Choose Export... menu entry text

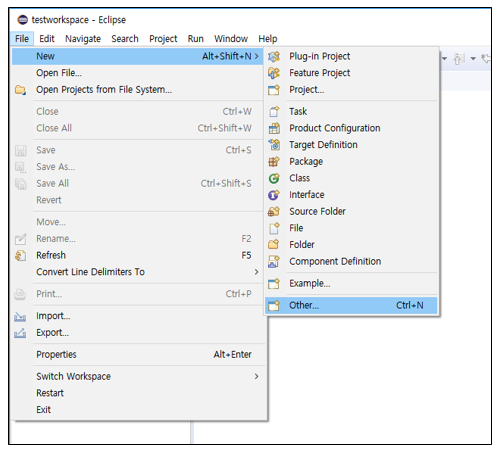53,333
